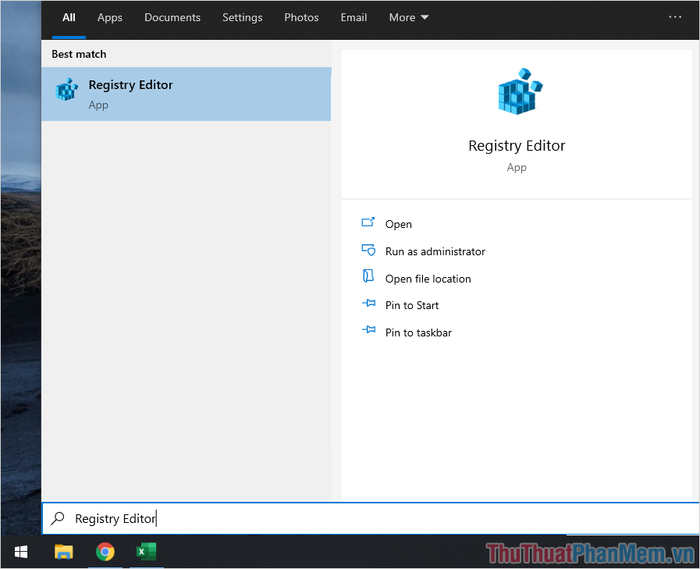700x569 pixels.
Task: Select Registry Editor best match result
Action: click(186, 94)
